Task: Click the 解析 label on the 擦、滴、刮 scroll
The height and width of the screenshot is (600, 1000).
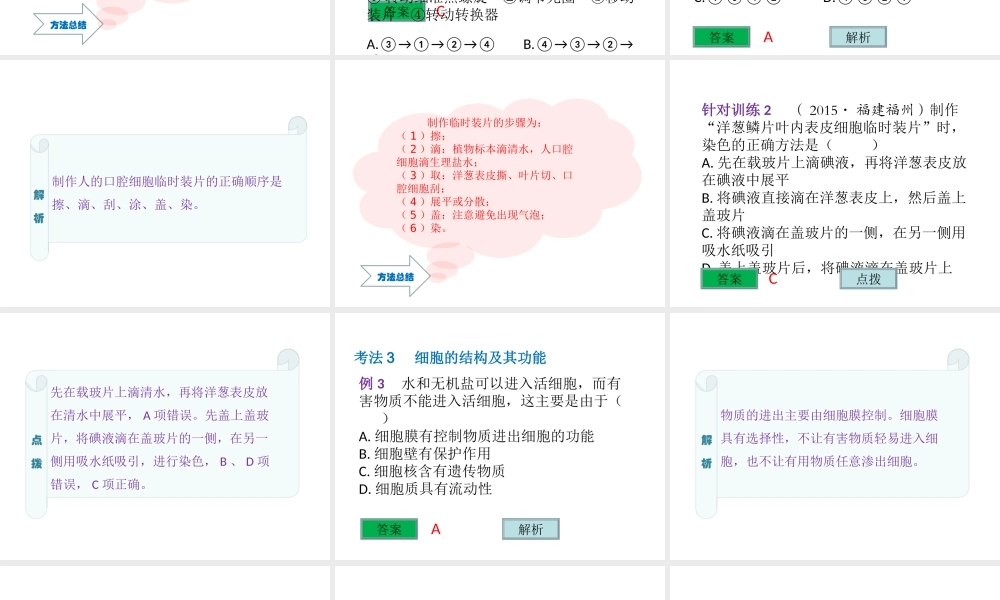Action: point(39,206)
